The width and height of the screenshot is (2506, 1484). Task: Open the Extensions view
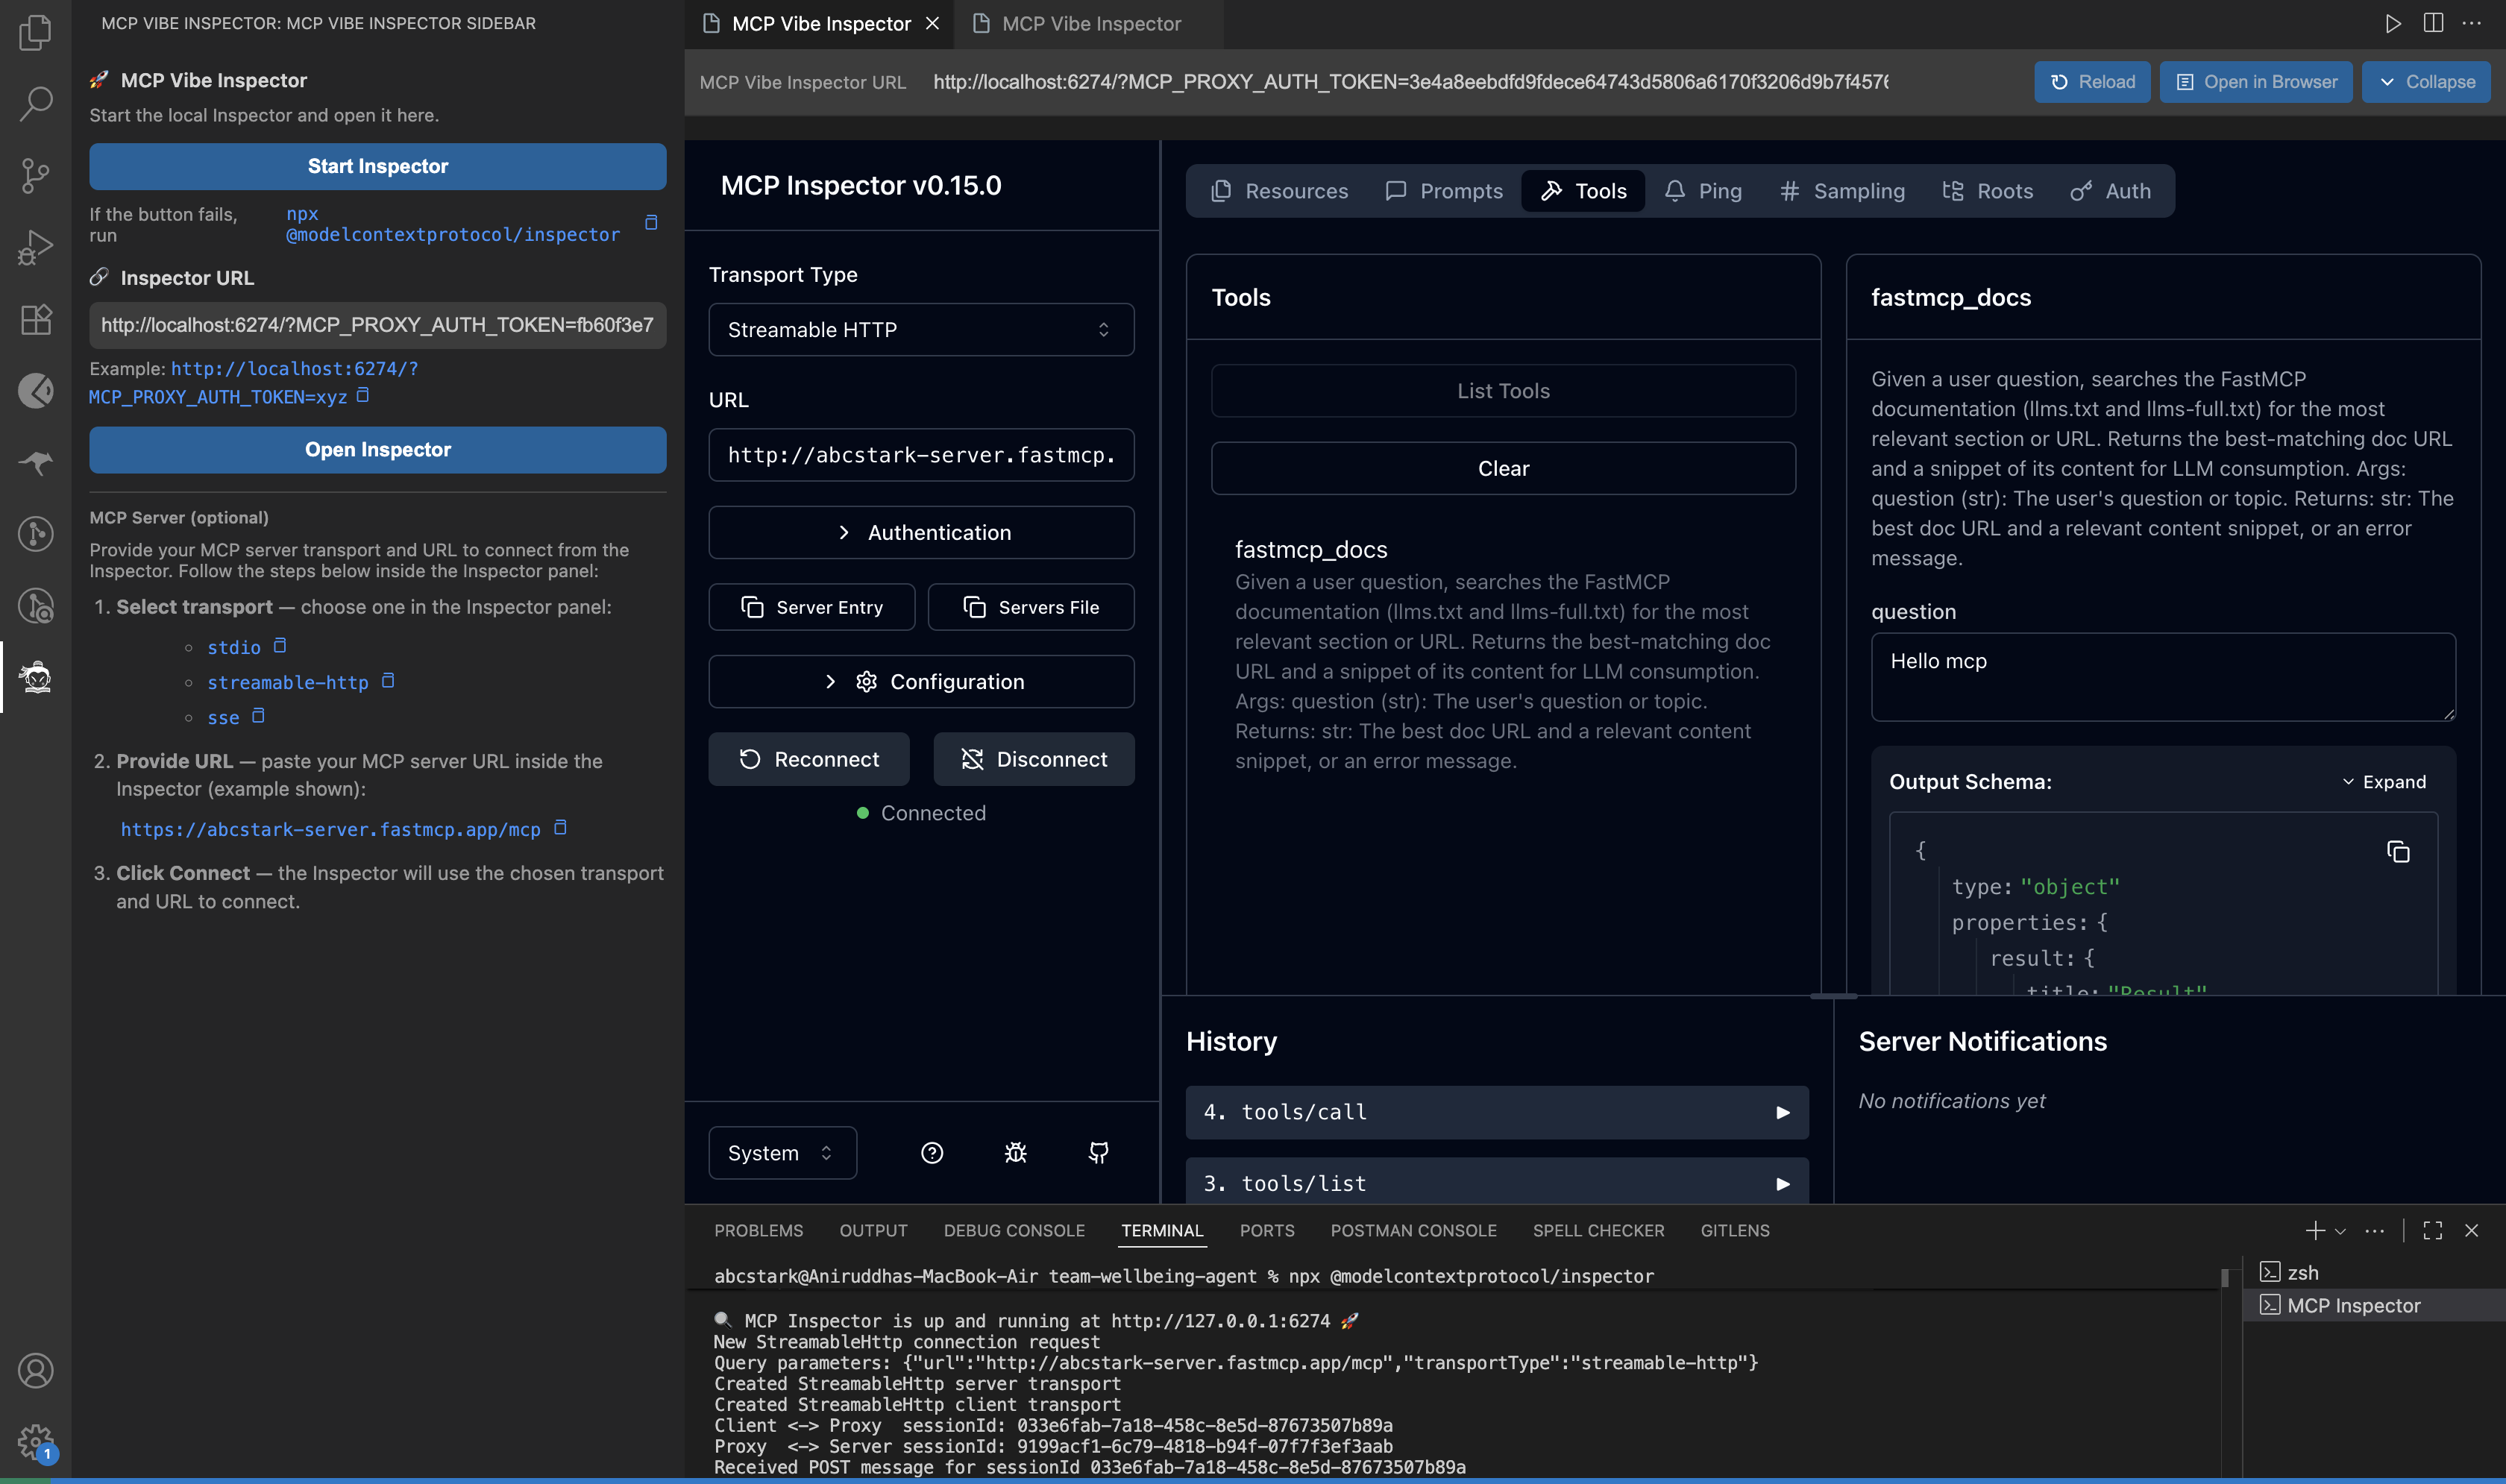35,319
